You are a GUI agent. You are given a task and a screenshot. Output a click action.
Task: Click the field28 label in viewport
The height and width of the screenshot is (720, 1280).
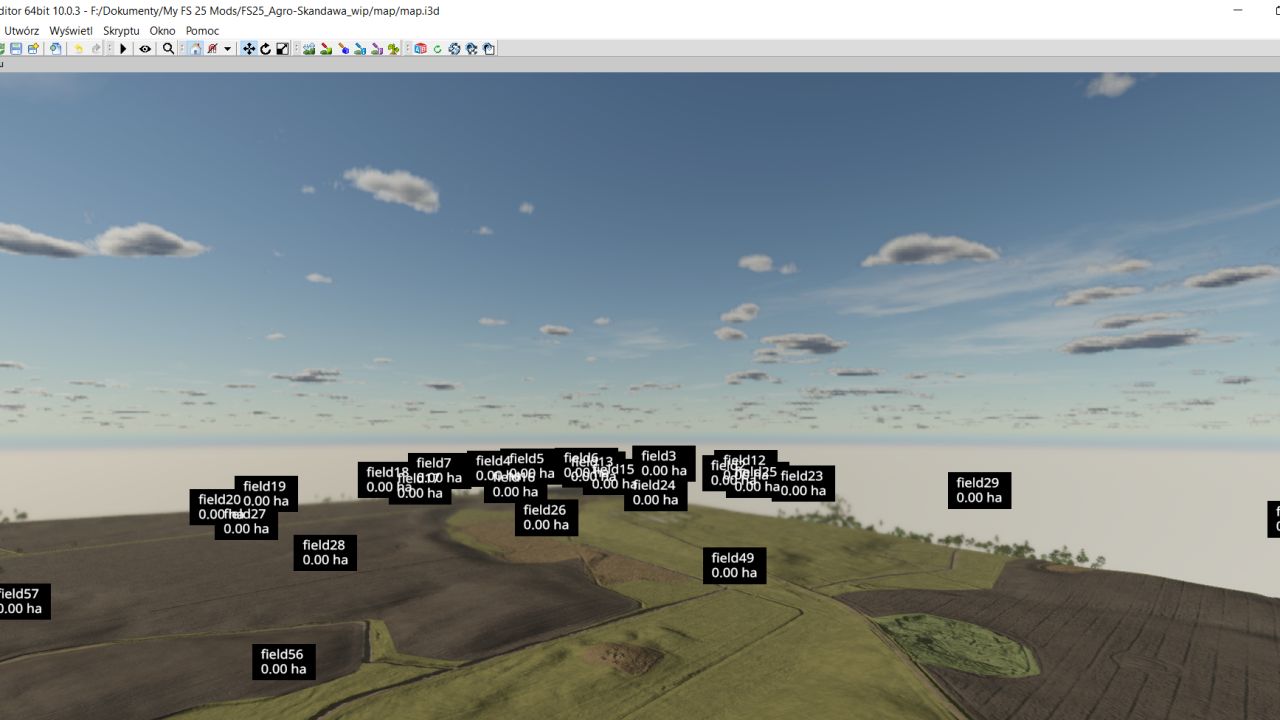pyautogui.click(x=325, y=552)
